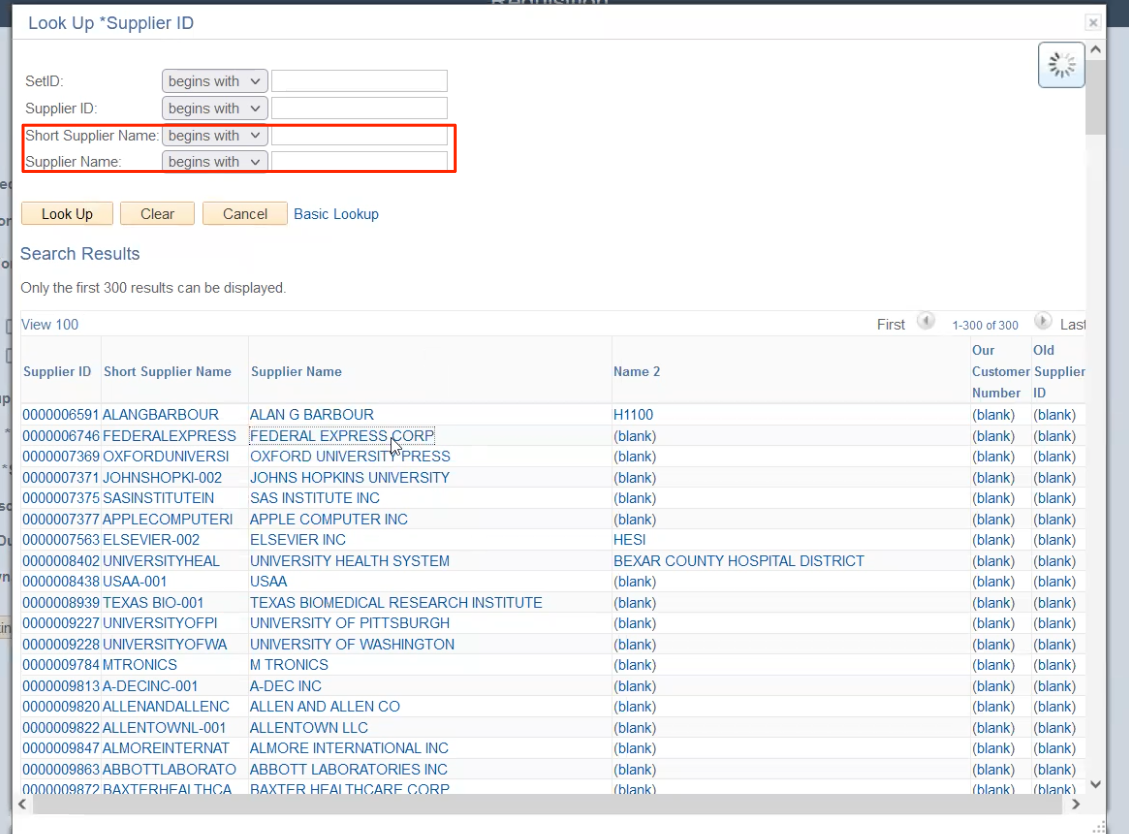
Task: Sort by Supplier Name column header
Action: click(297, 372)
